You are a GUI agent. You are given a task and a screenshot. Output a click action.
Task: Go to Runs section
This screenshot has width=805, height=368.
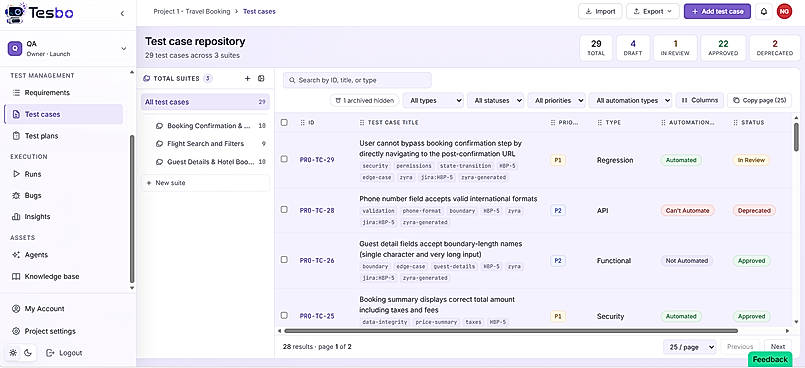coord(63,174)
